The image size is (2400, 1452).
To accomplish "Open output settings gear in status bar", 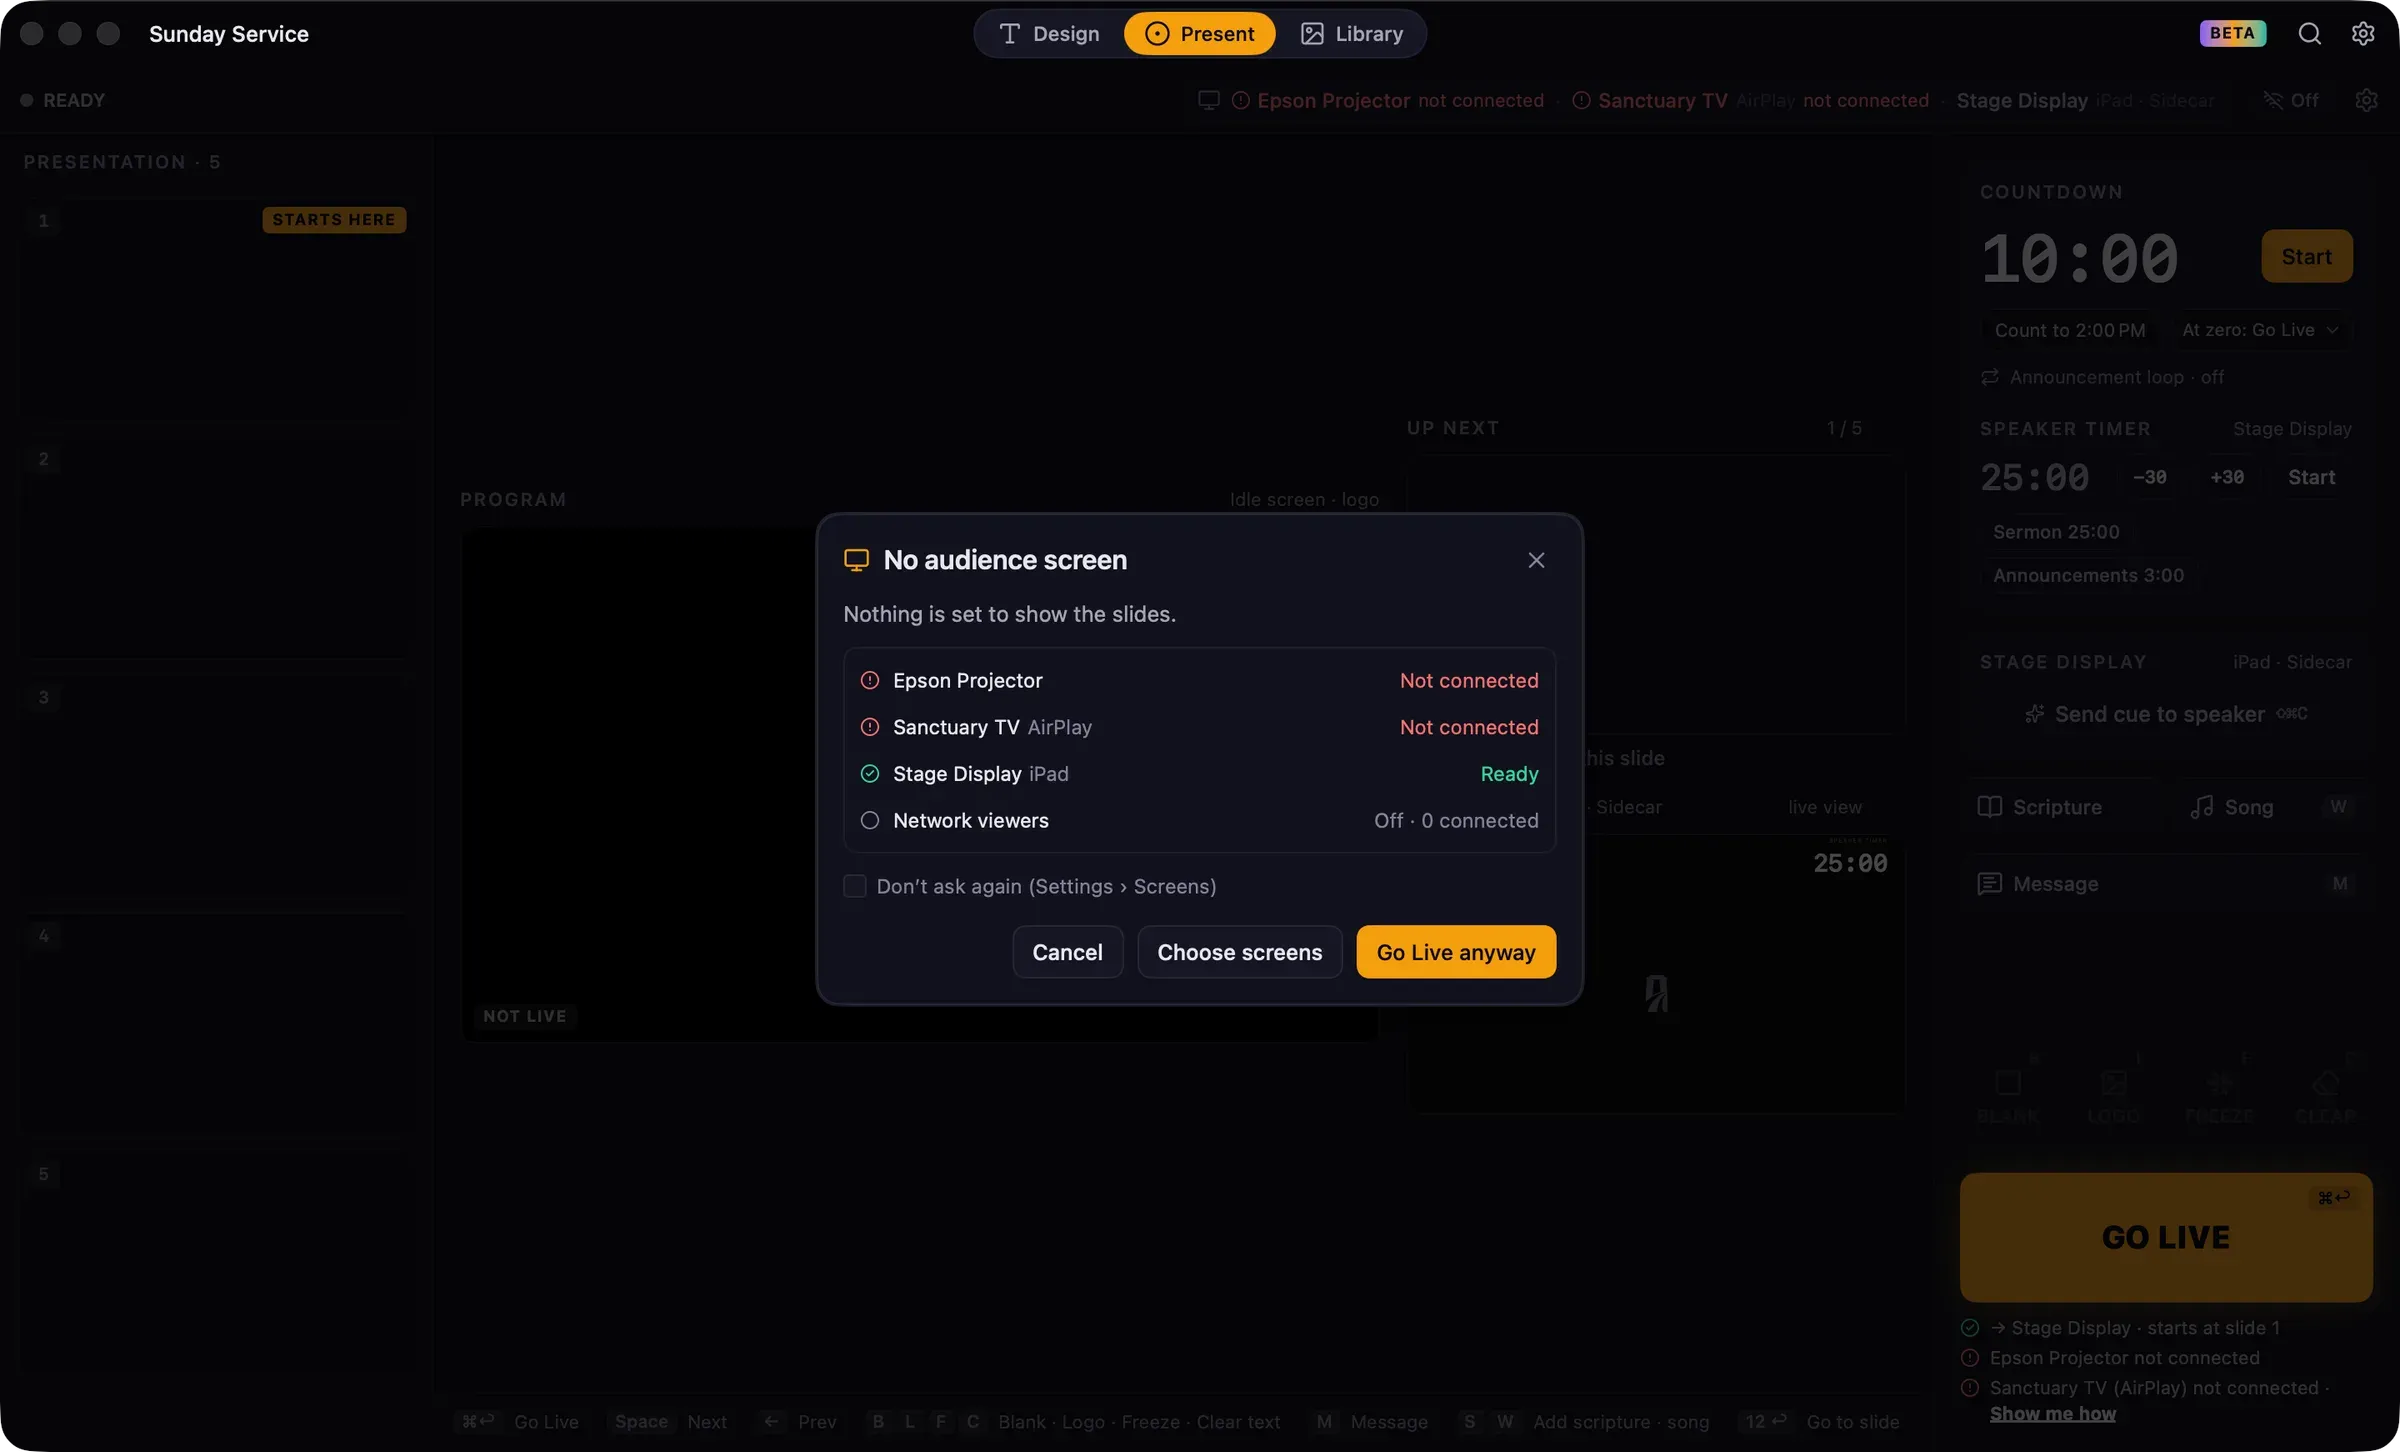I will tap(2366, 100).
